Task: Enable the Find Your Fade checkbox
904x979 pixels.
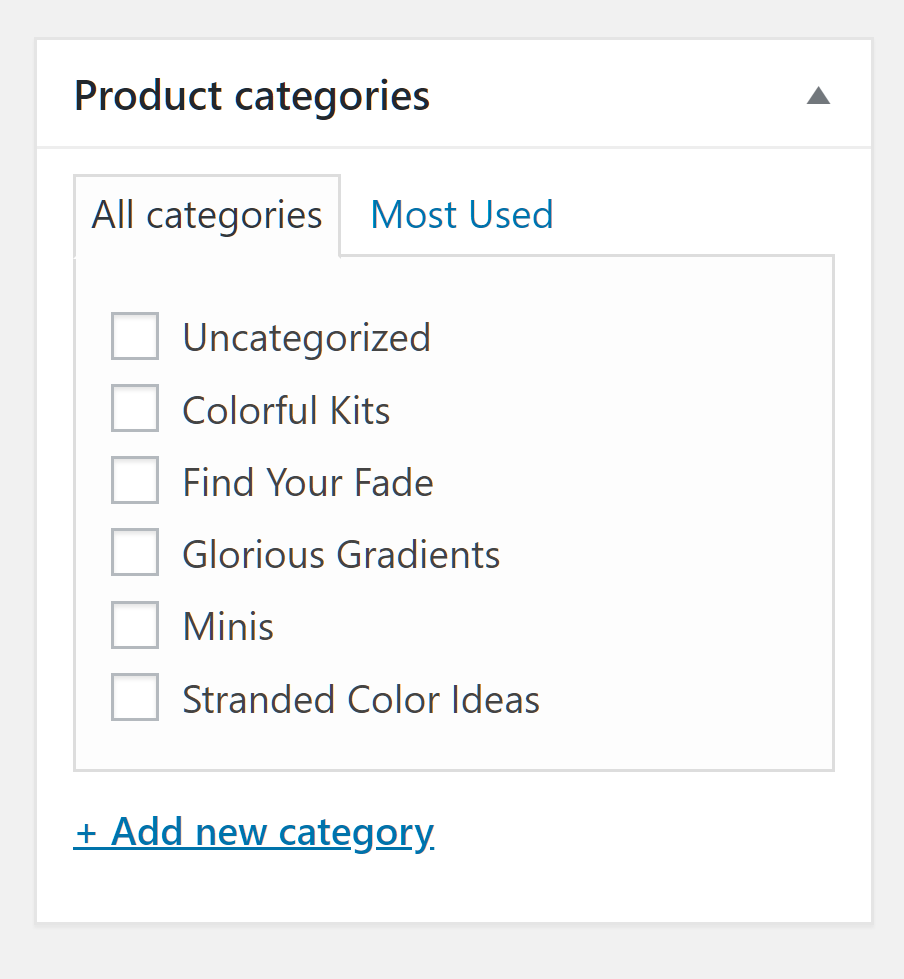Action: (135, 481)
